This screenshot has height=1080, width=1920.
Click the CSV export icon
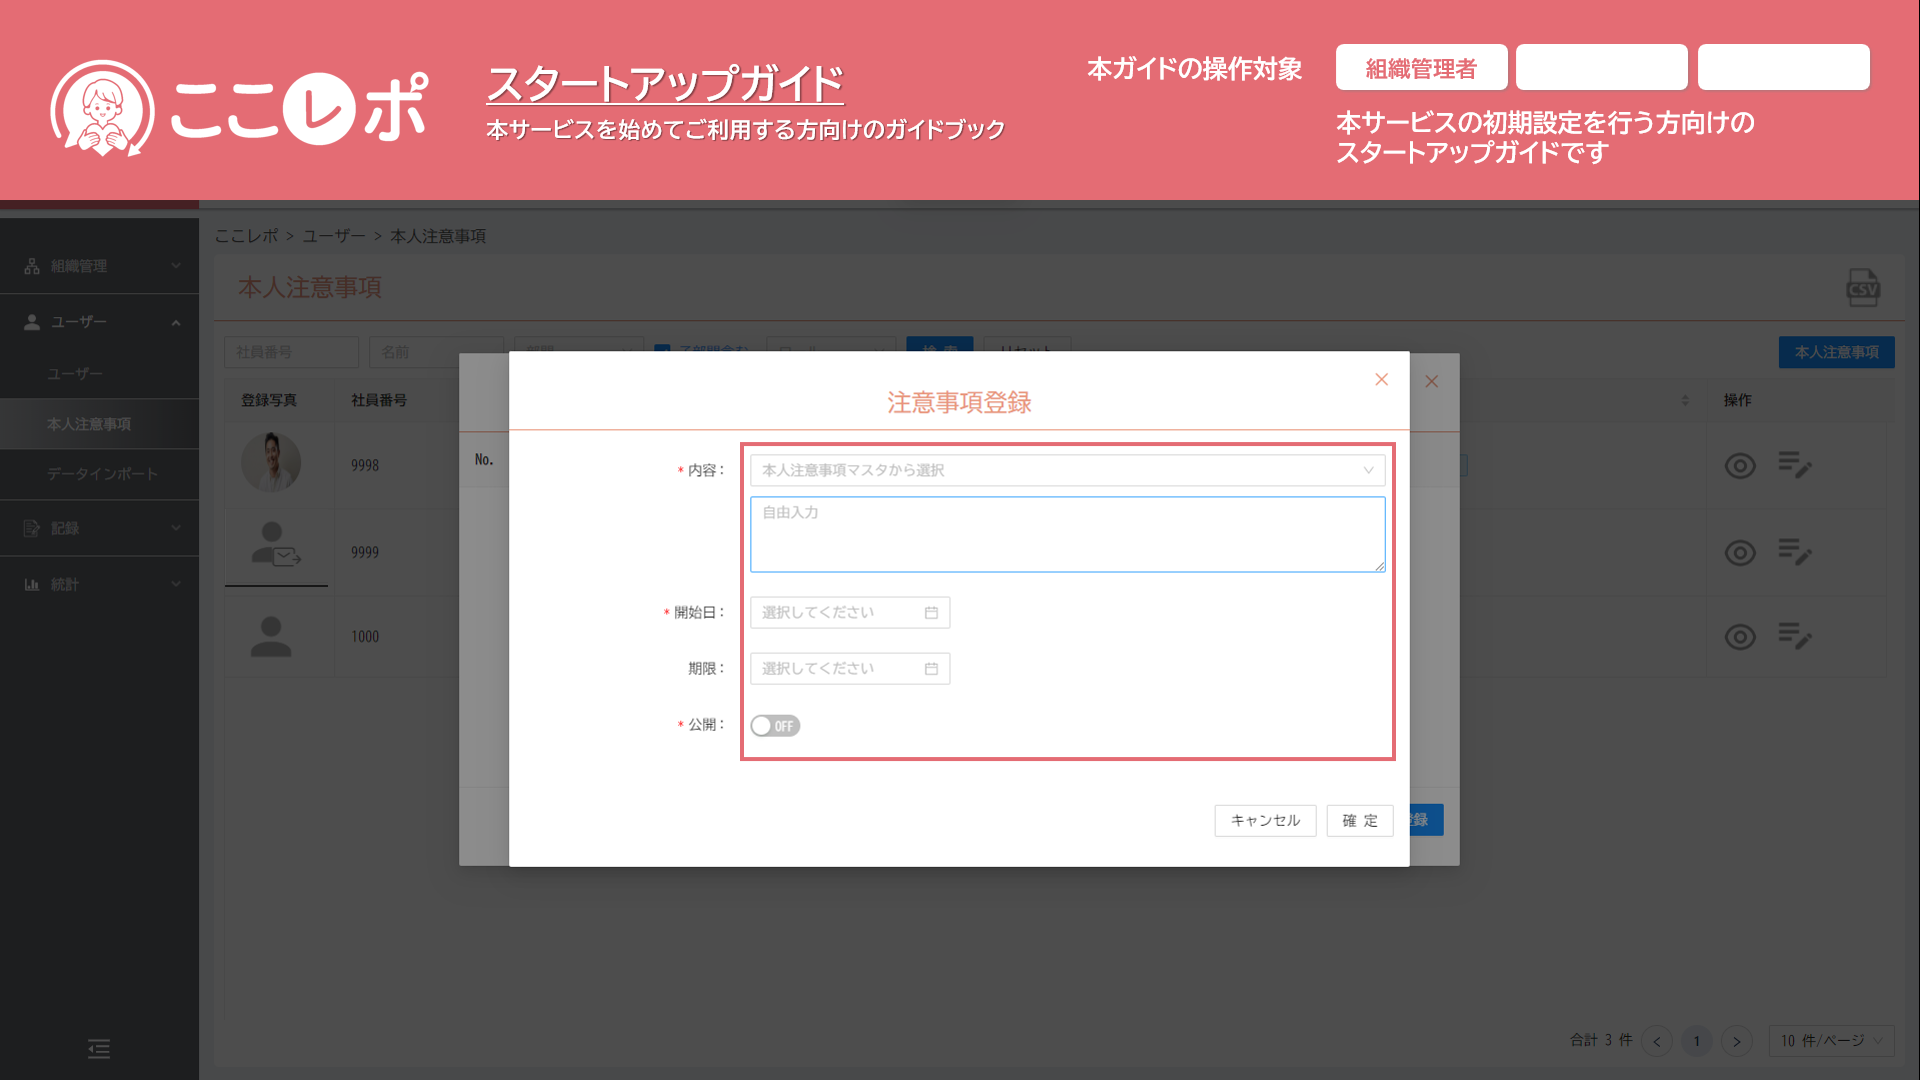tap(1862, 288)
